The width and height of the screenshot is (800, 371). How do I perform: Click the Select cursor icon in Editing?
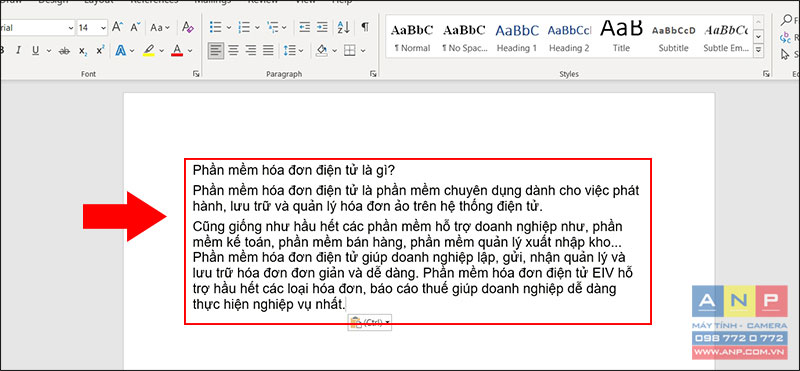pyautogui.click(x=785, y=54)
